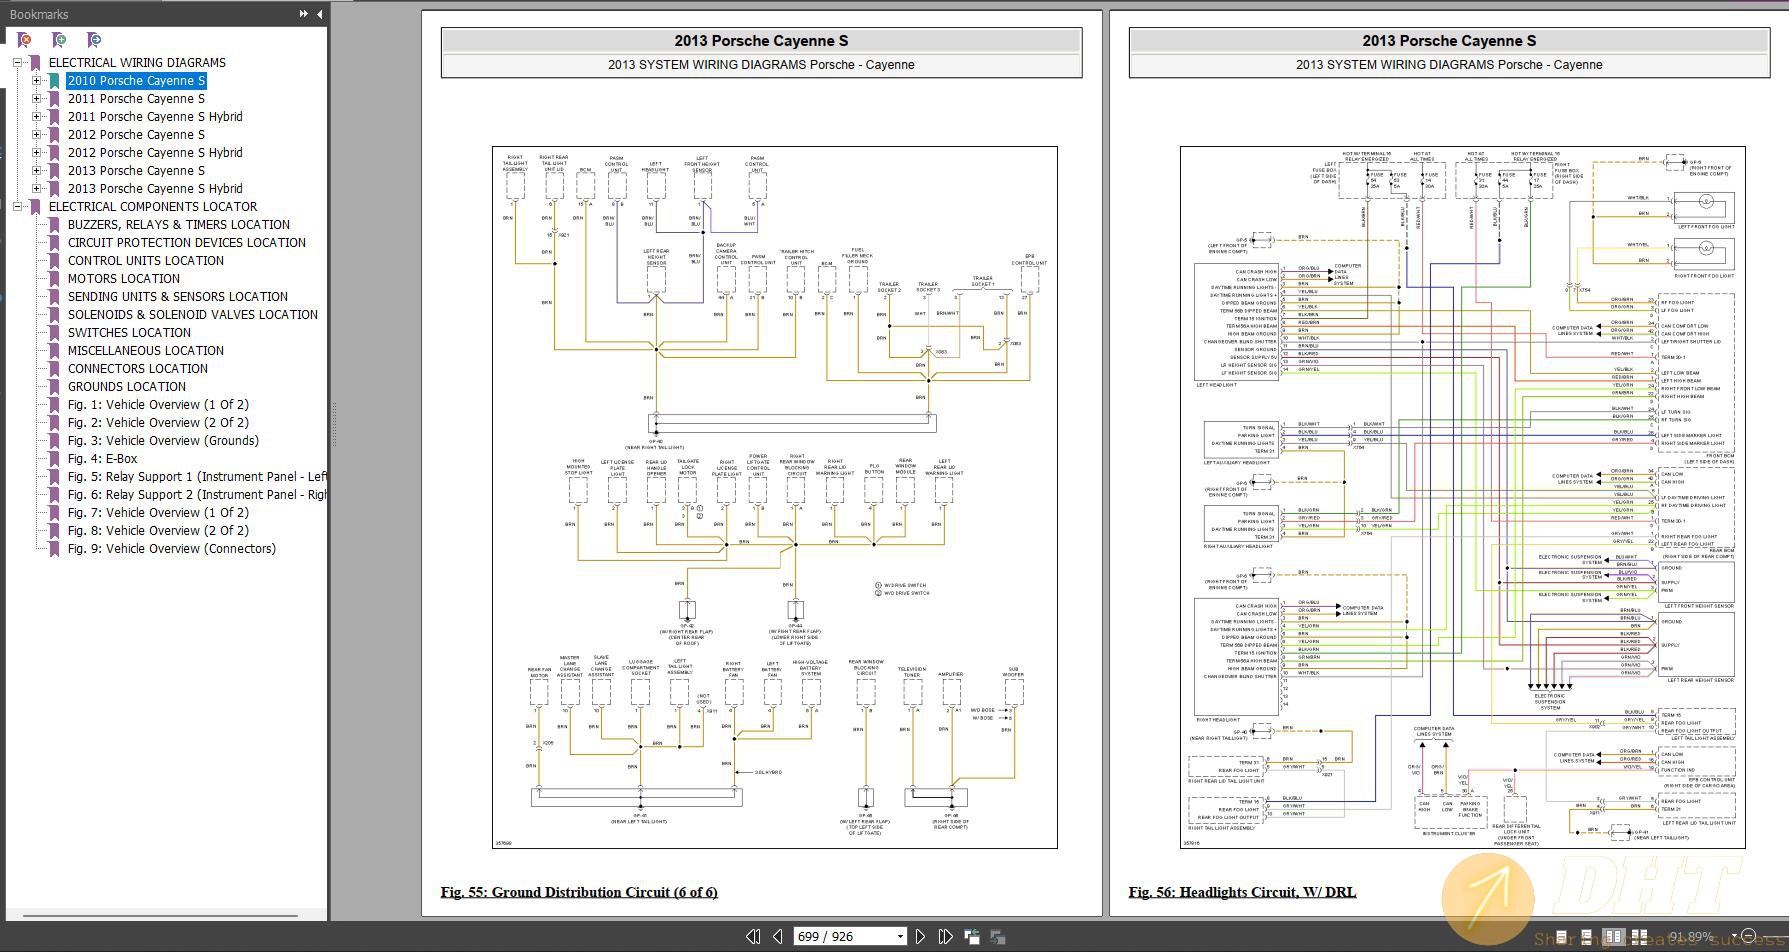Screen dimensions: 1789x952
Task: Open Fig. 1: Vehicle Overview (1 Of 2)
Action: pyautogui.click(x=158, y=404)
